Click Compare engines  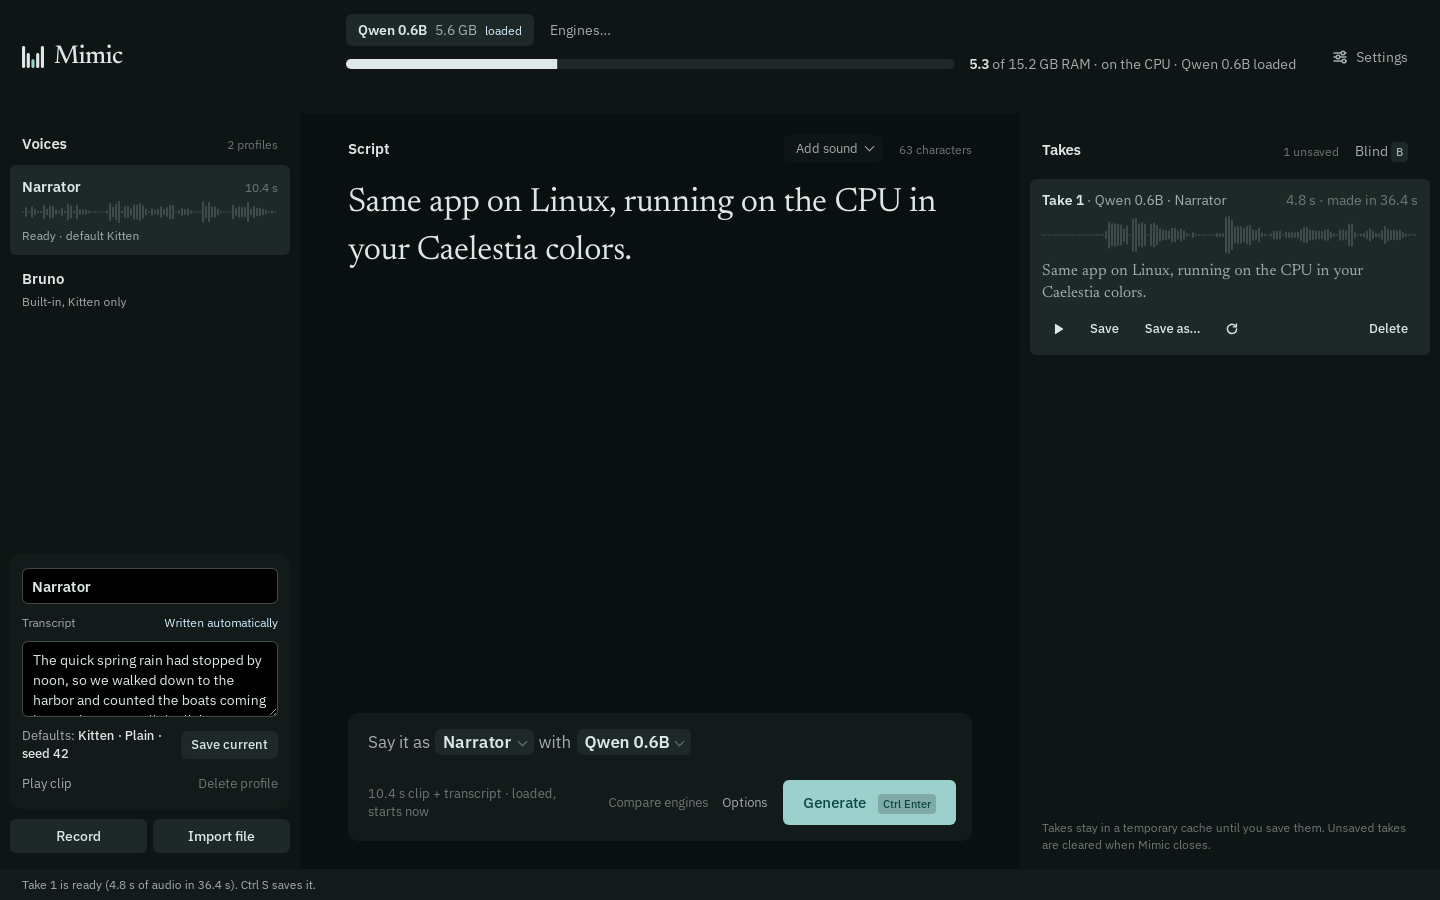[658, 803]
